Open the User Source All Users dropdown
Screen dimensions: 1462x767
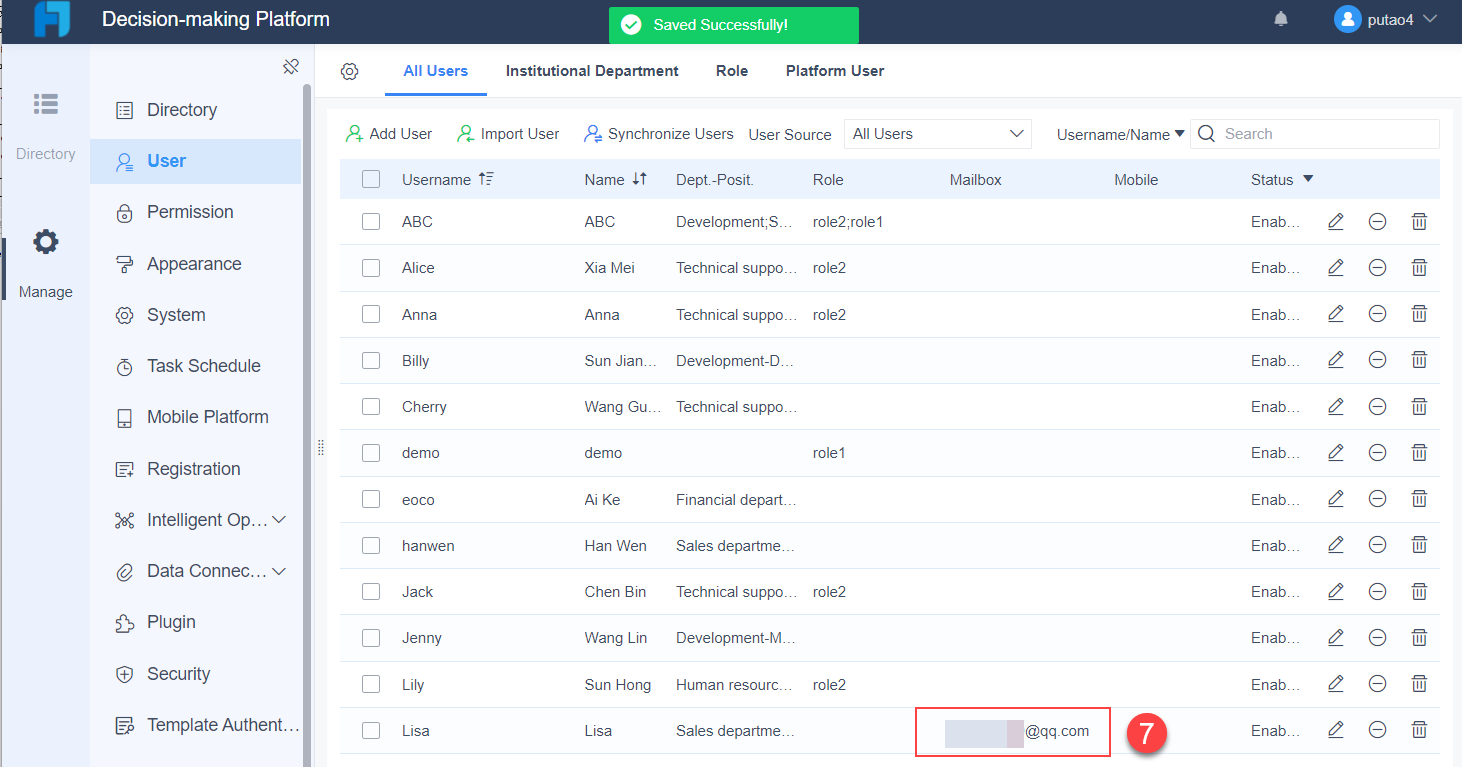937,133
